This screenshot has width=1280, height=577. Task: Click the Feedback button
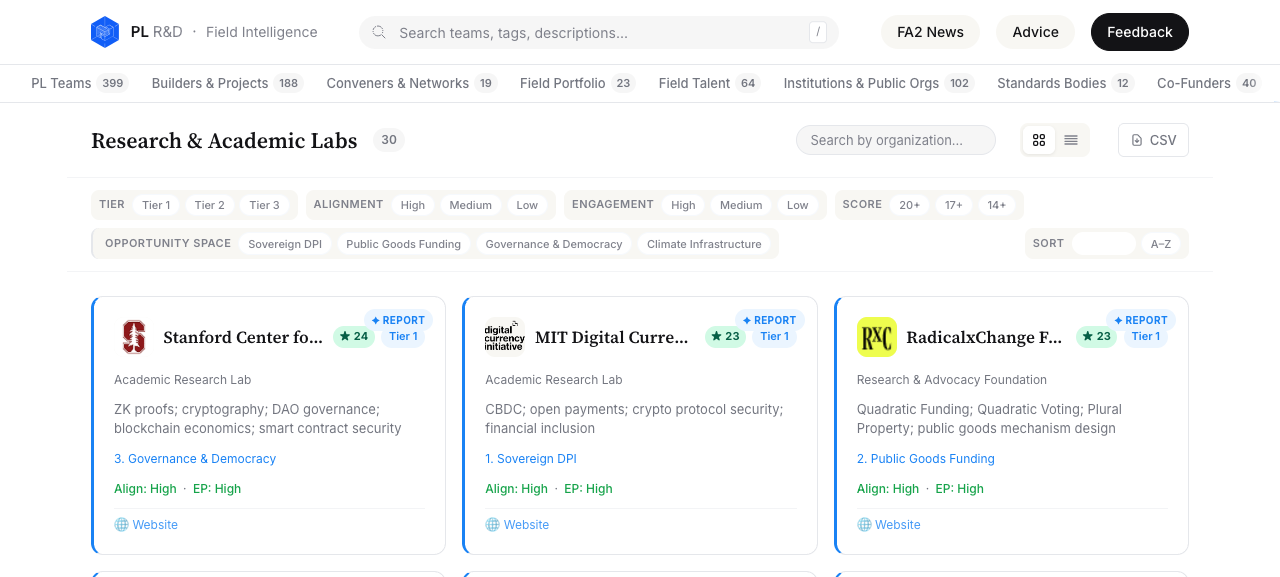(x=1139, y=32)
